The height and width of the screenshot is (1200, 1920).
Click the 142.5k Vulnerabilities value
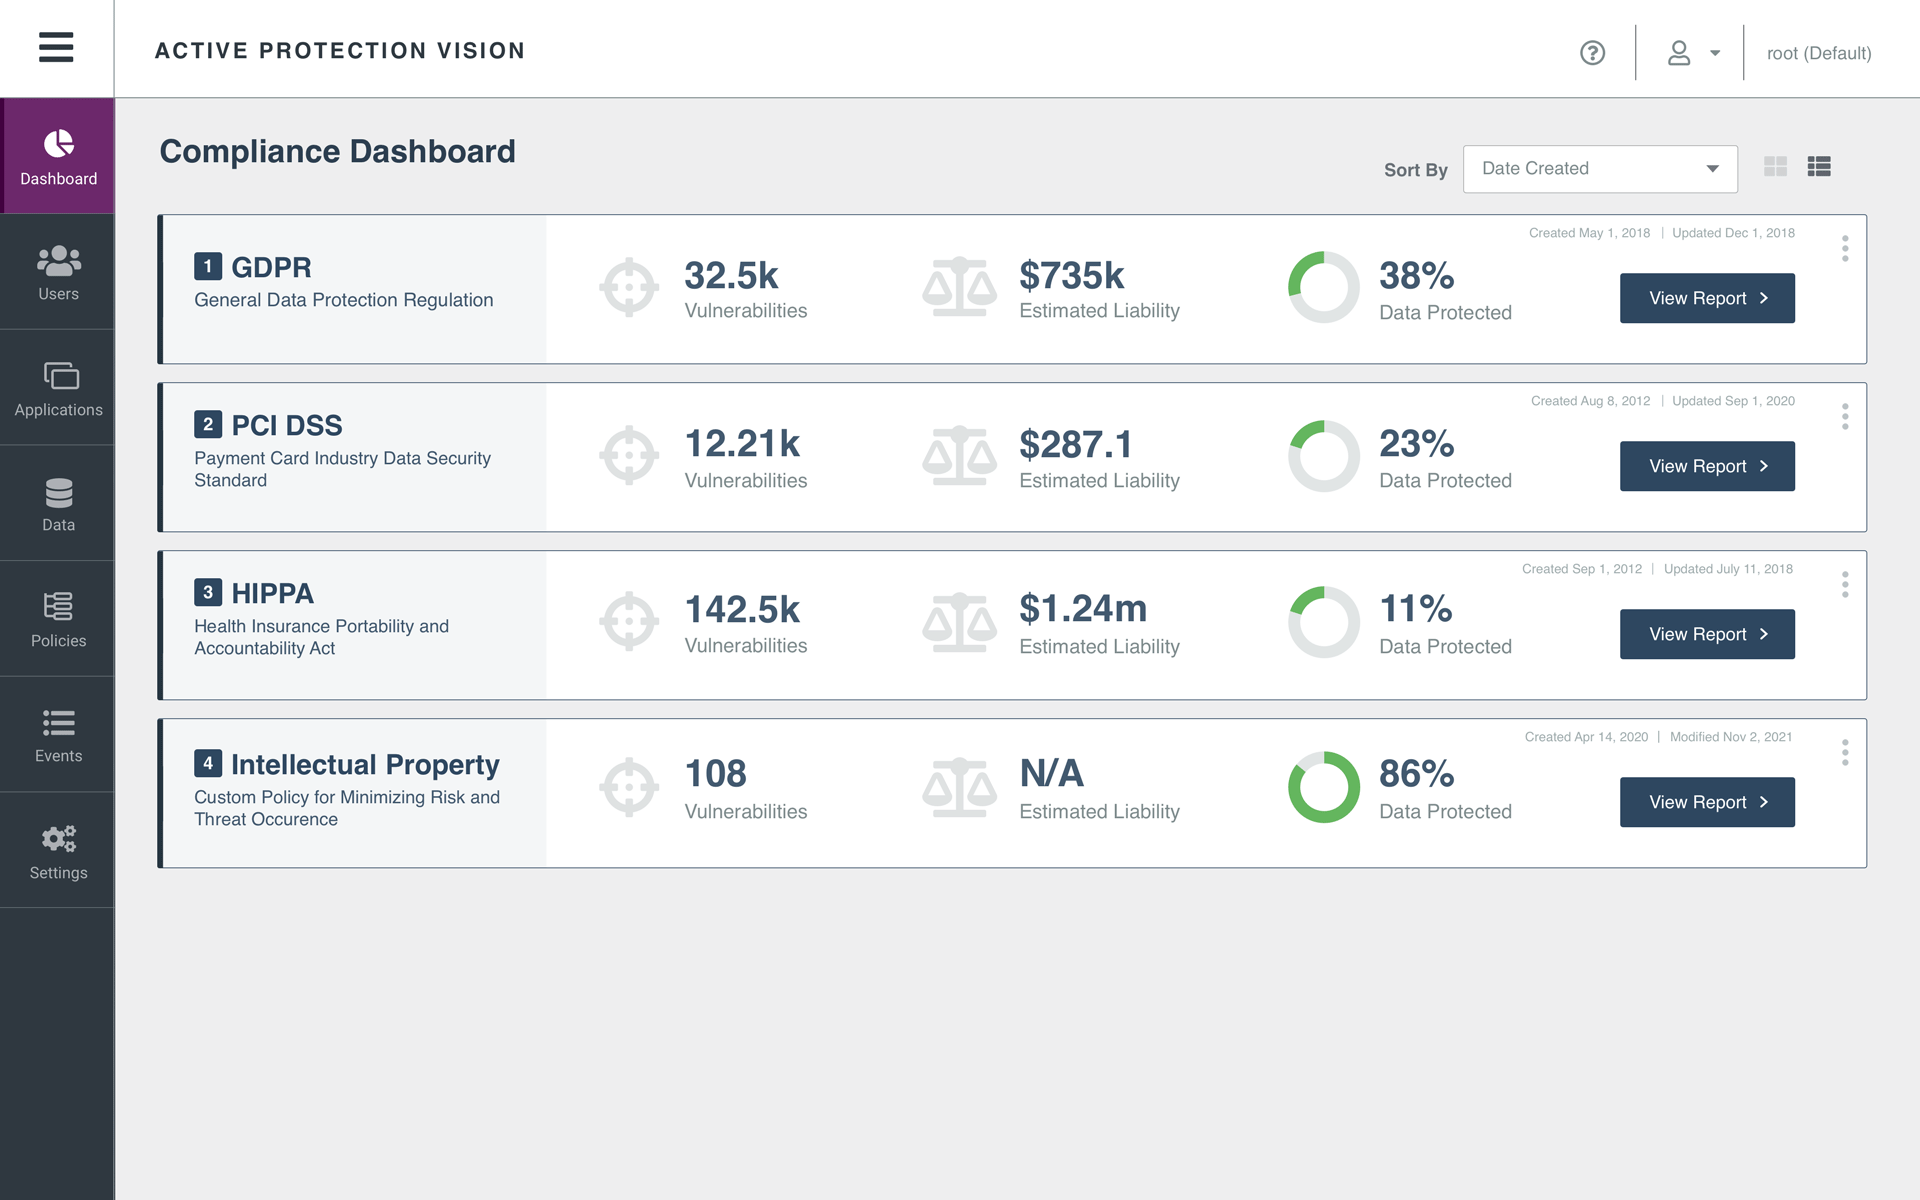pos(742,609)
